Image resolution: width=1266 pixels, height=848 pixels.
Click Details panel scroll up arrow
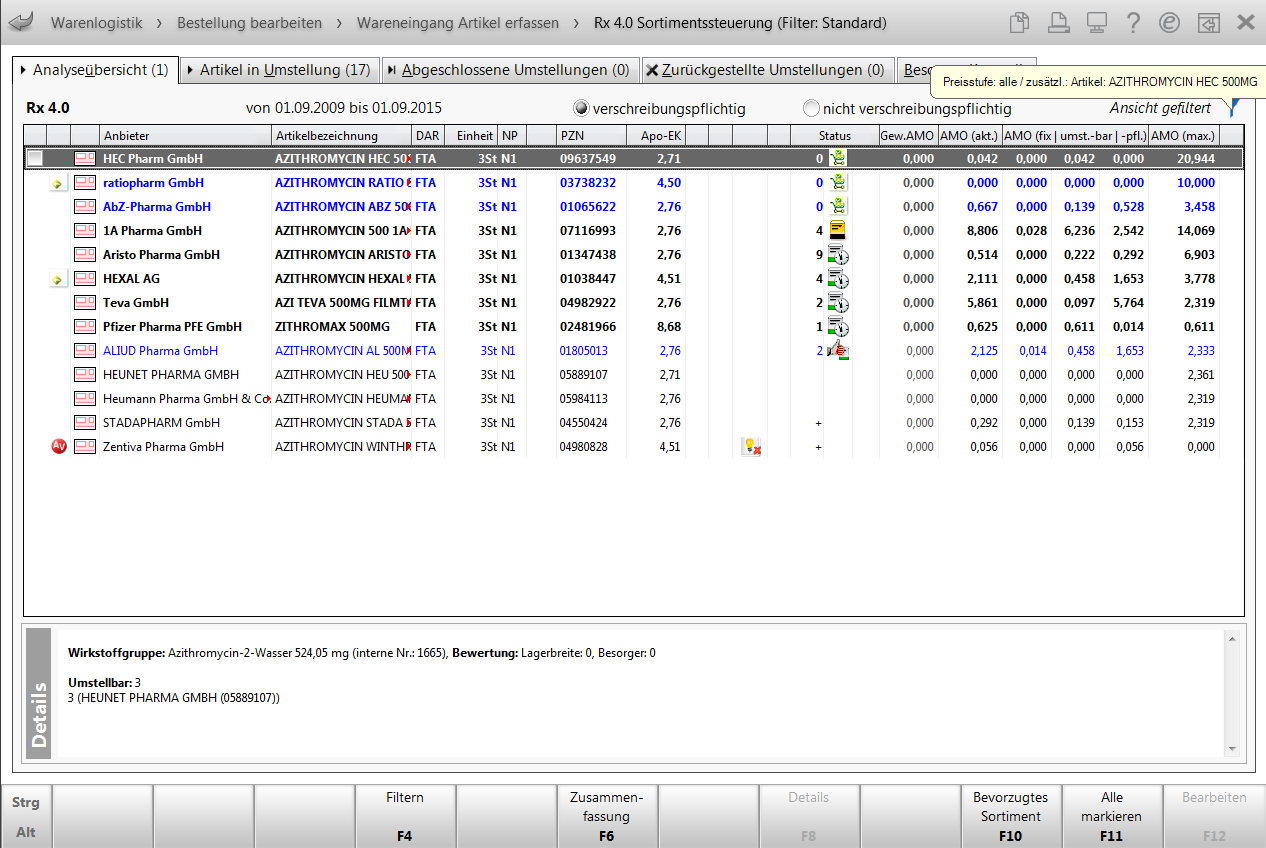[x=1232, y=637]
